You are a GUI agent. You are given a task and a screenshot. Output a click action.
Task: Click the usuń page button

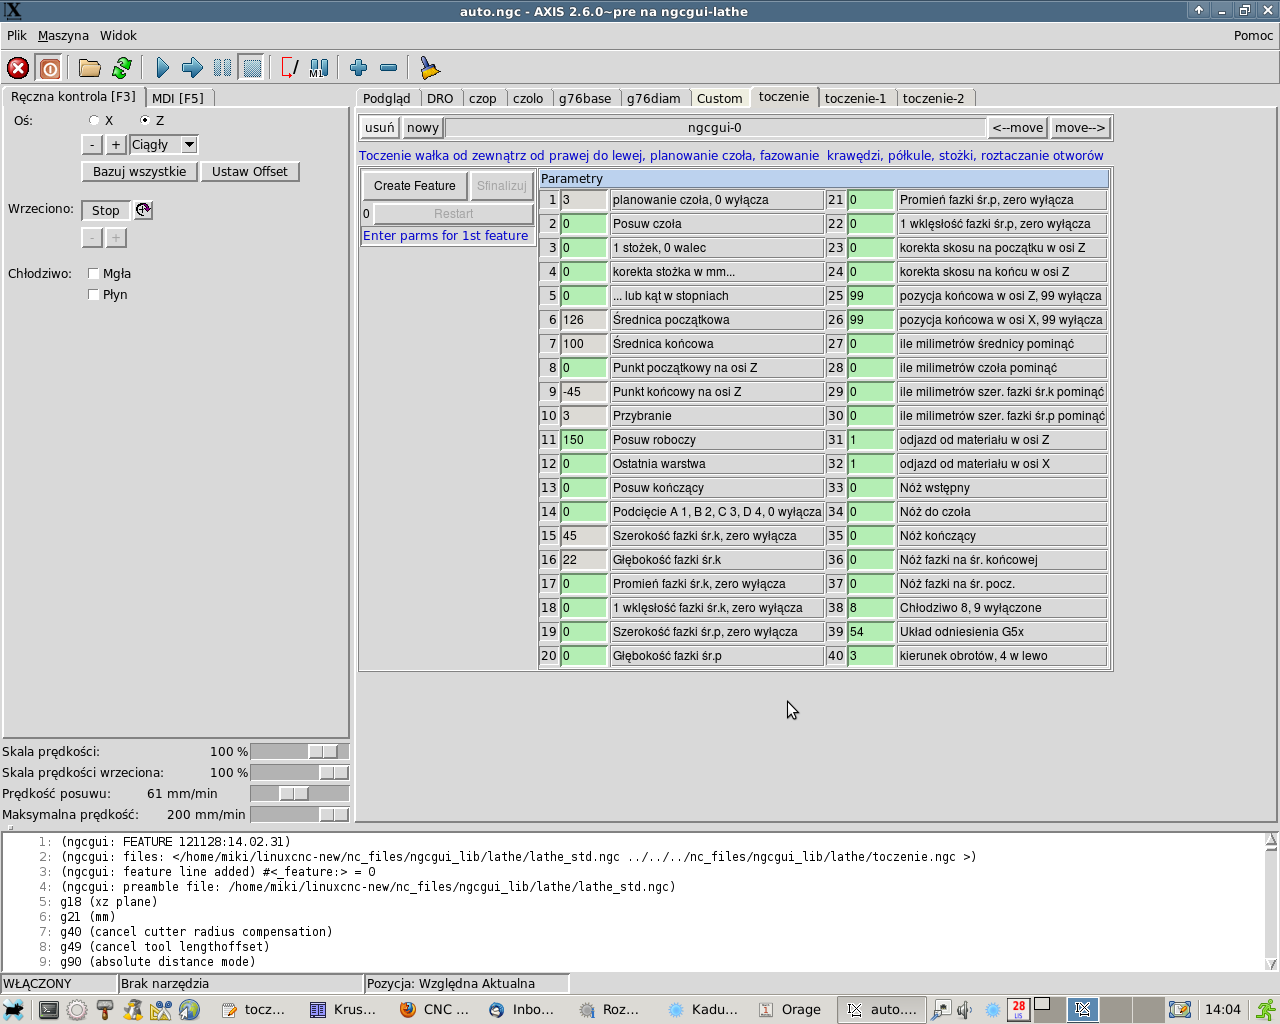(380, 128)
